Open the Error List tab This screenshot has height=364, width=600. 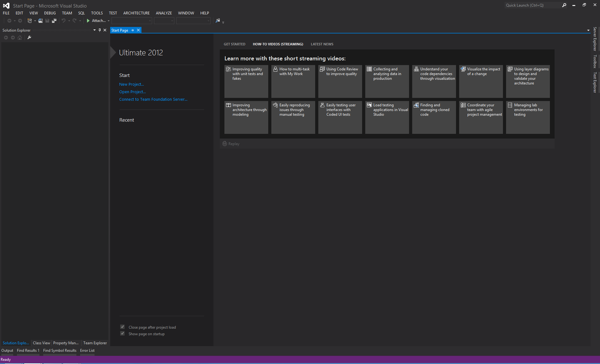click(x=87, y=351)
